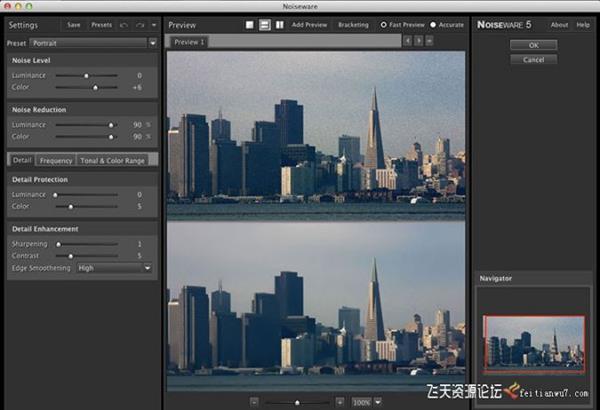Enable Fast Preview radio option
600x410 pixels.
pyautogui.click(x=384, y=24)
